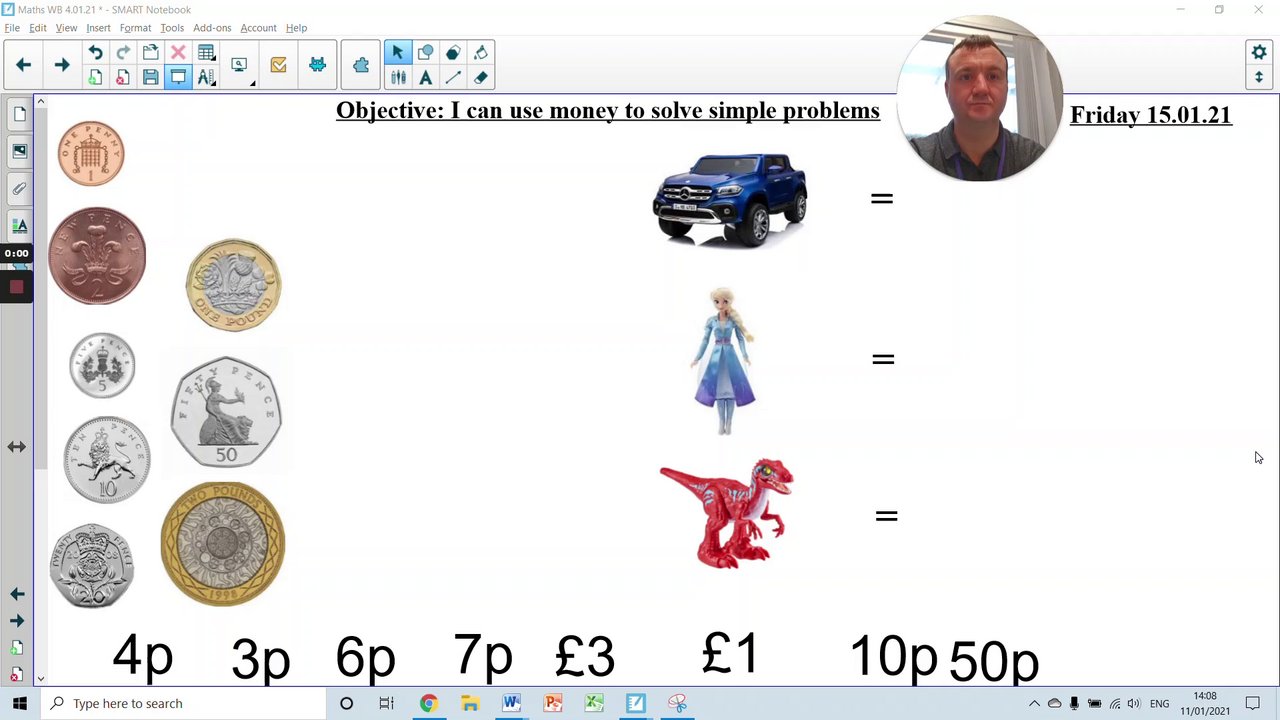Open the Properties sidebar tab

coord(19,225)
